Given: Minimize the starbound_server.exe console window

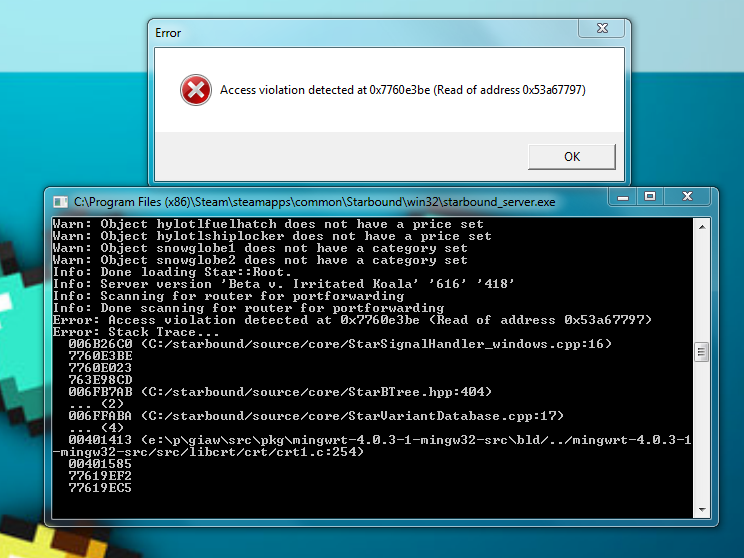Looking at the screenshot, I should click(623, 197).
